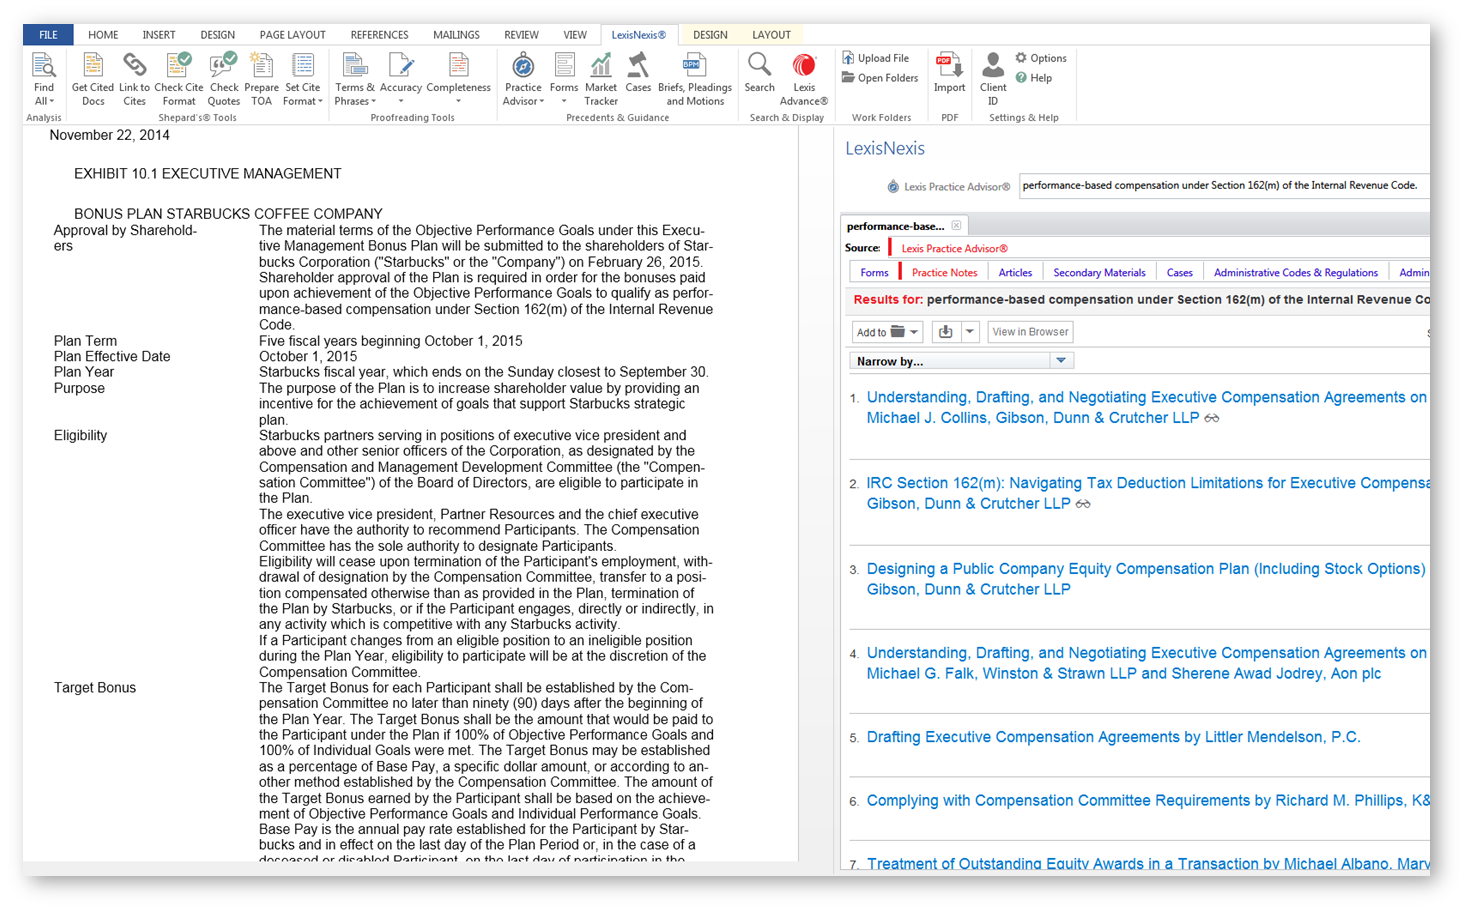Click the Search magnifier icon

pyautogui.click(x=759, y=66)
